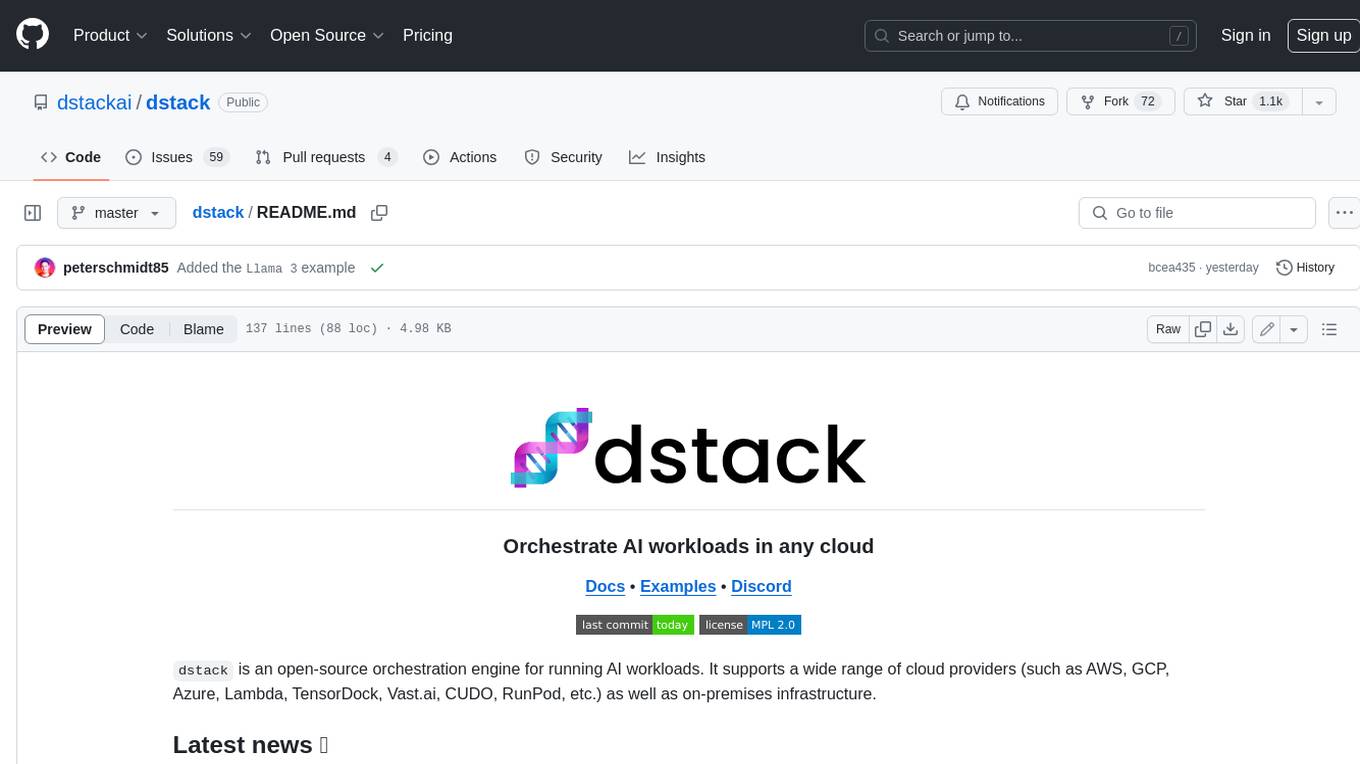
Task: Switch to the Security tab
Action: [564, 157]
